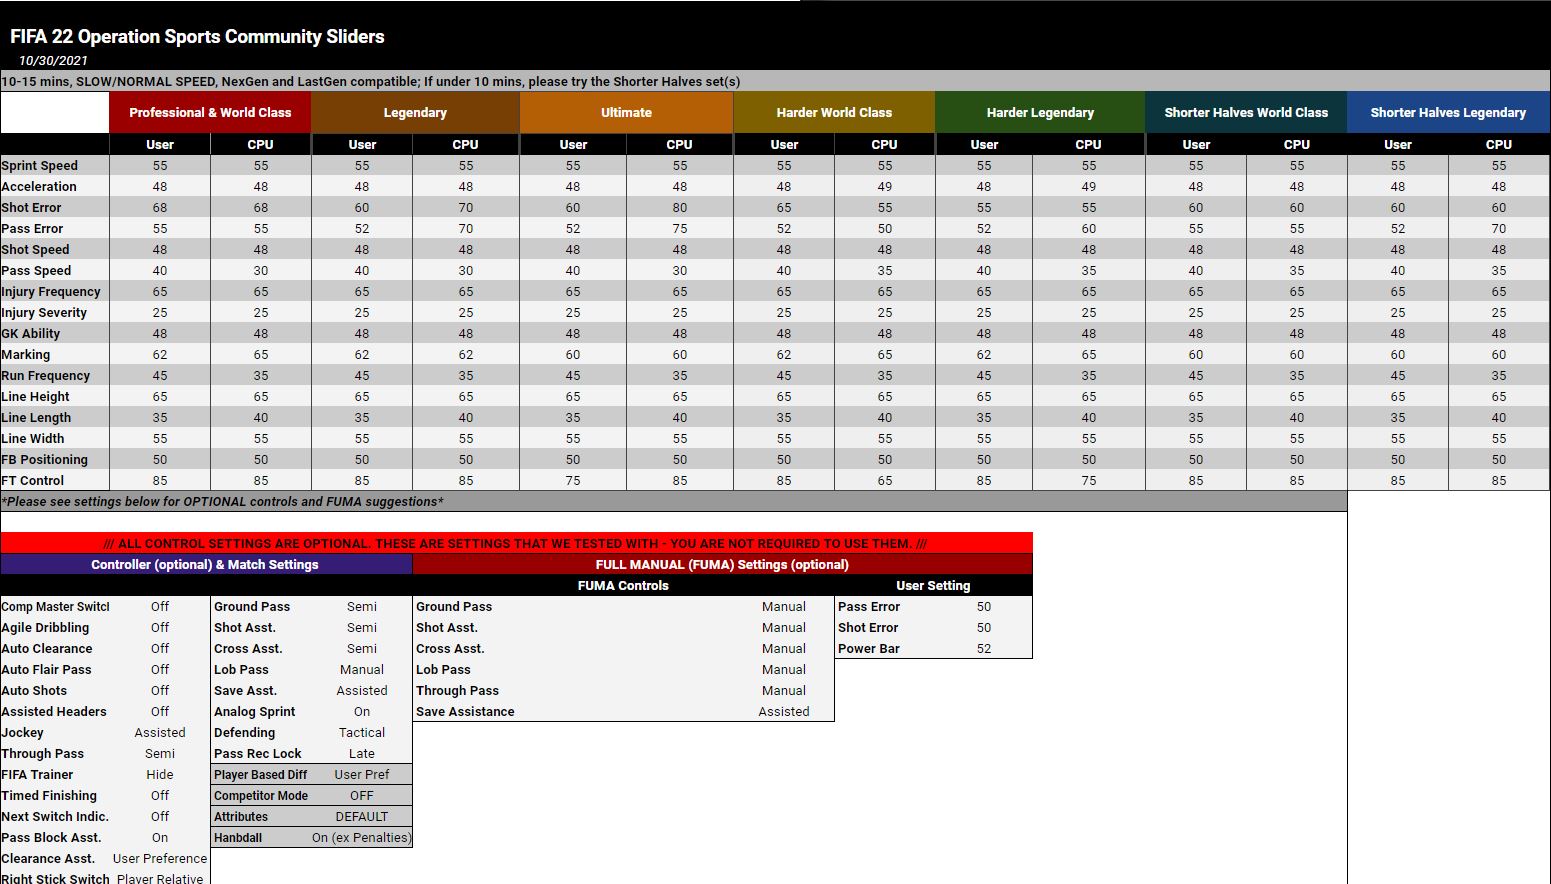Select the brown 'Legendary' column header
The width and height of the screenshot is (1551, 884).
click(415, 113)
